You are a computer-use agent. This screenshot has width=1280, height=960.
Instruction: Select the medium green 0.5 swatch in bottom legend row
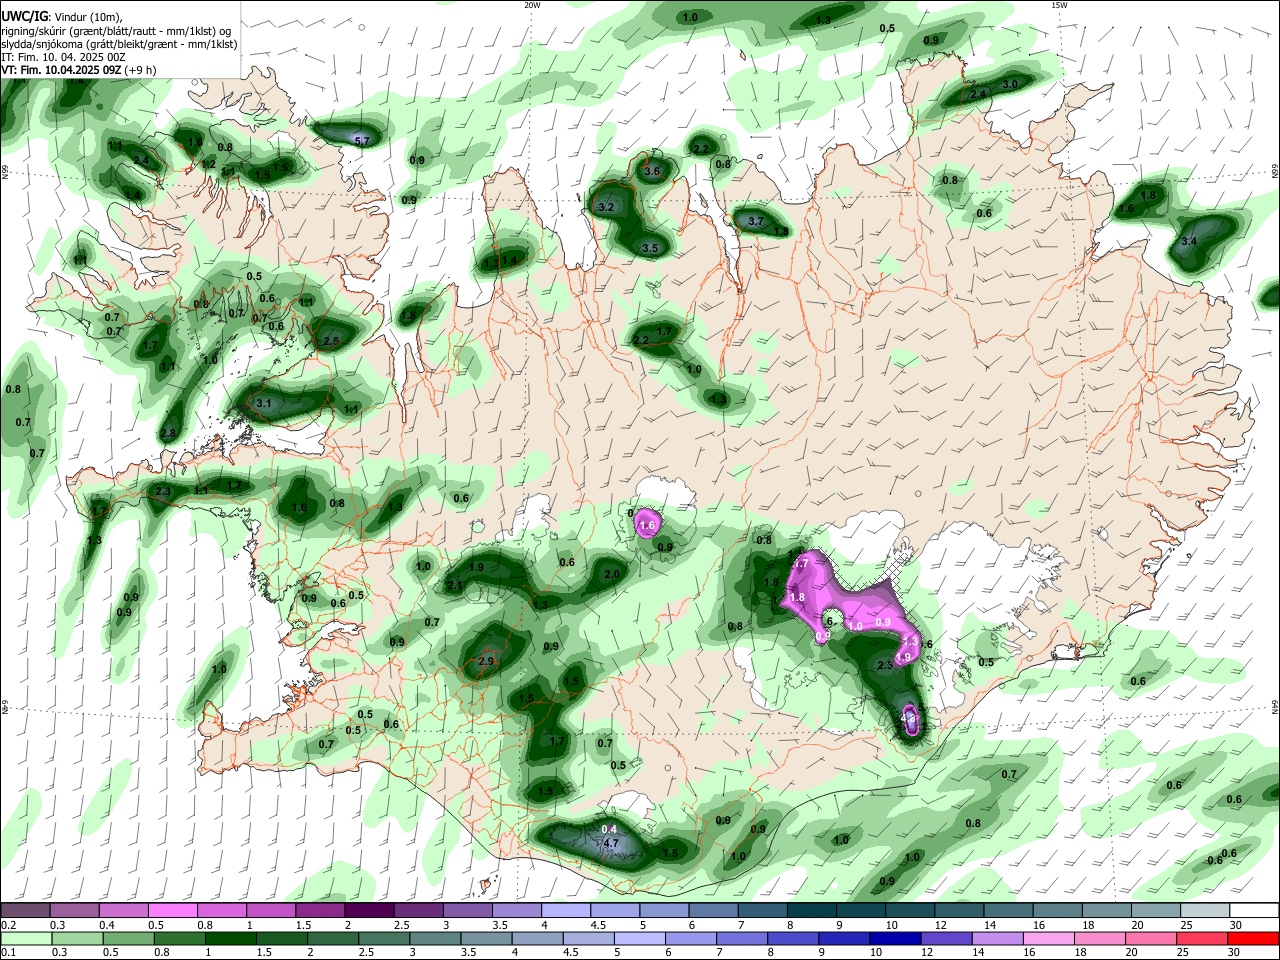[x=128, y=938]
